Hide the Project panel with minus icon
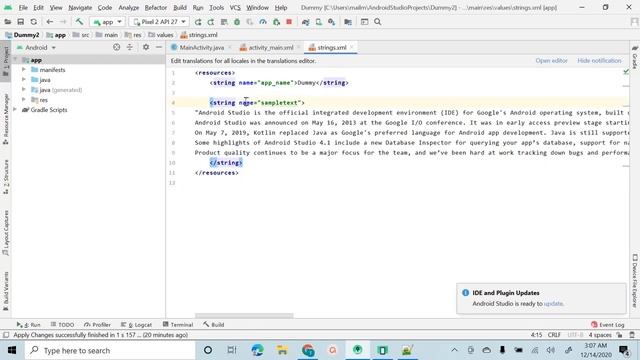The width and height of the screenshot is (640, 360). pos(159,48)
